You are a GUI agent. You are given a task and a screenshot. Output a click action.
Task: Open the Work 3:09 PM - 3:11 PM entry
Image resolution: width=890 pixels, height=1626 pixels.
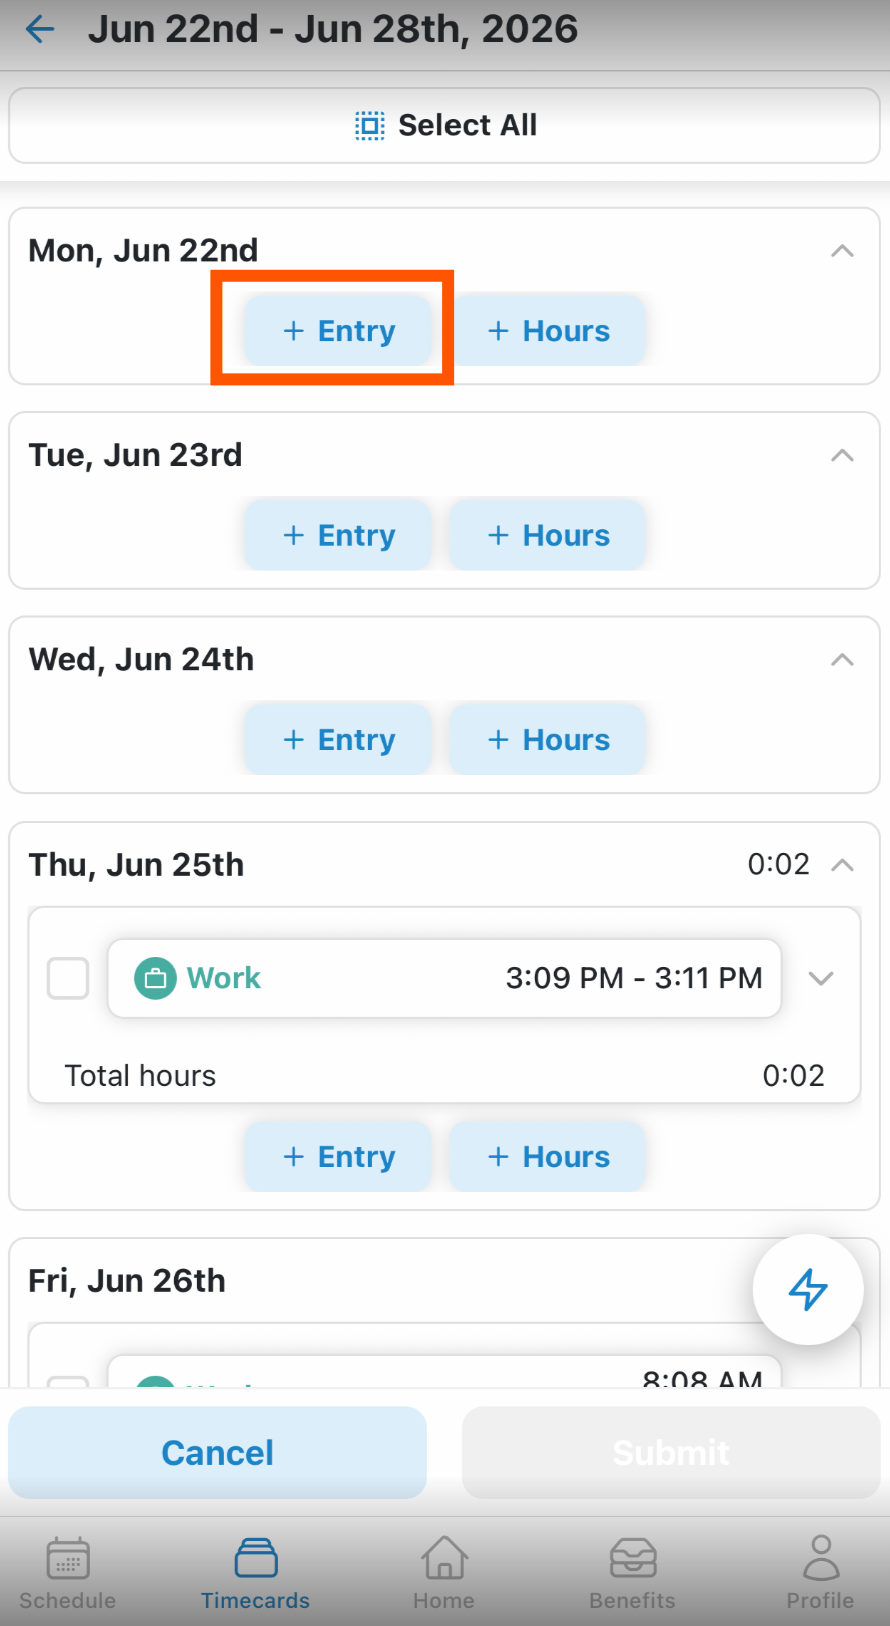[x=444, y=978]
